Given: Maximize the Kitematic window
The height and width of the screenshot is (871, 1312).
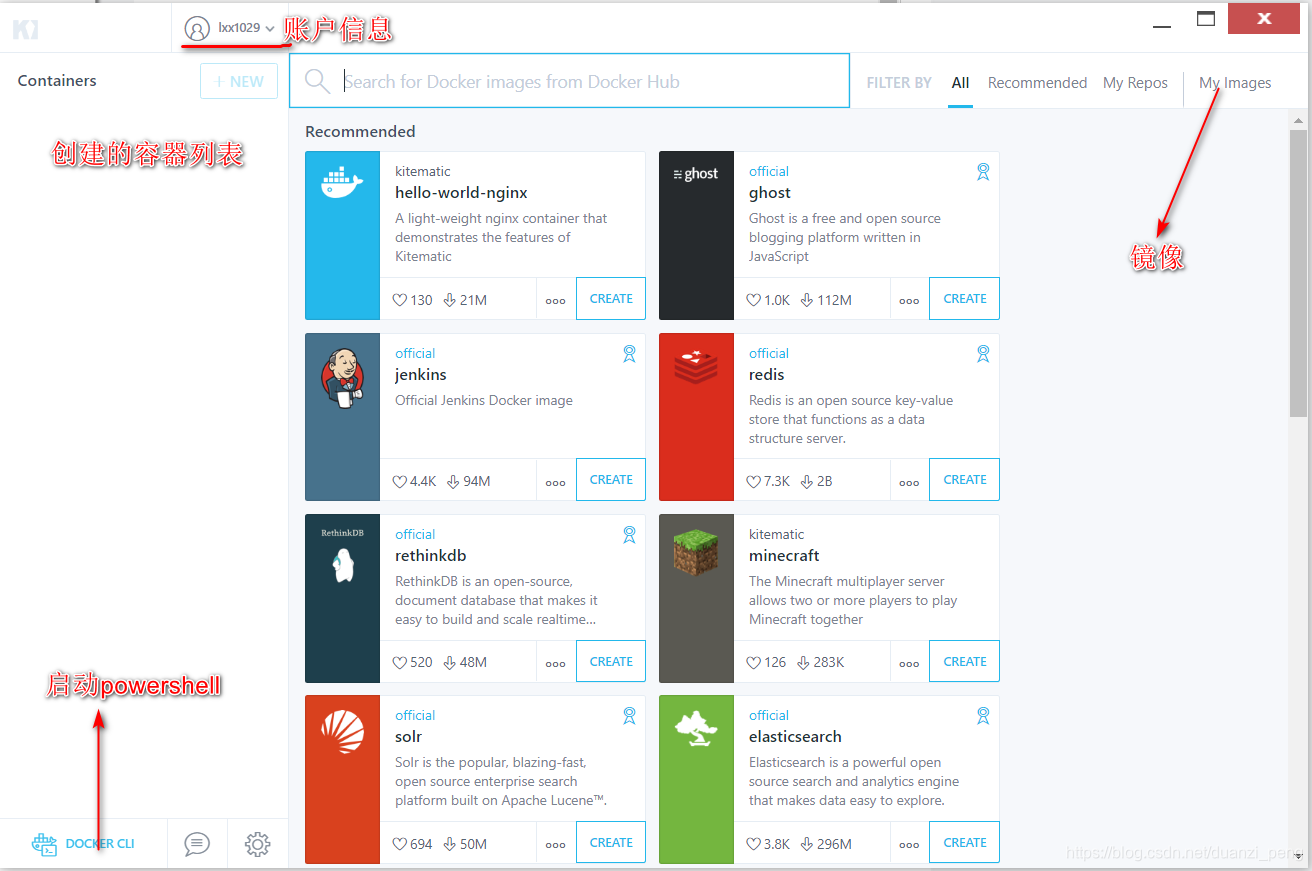Looking at the screenshot, I should point(1206,19).
